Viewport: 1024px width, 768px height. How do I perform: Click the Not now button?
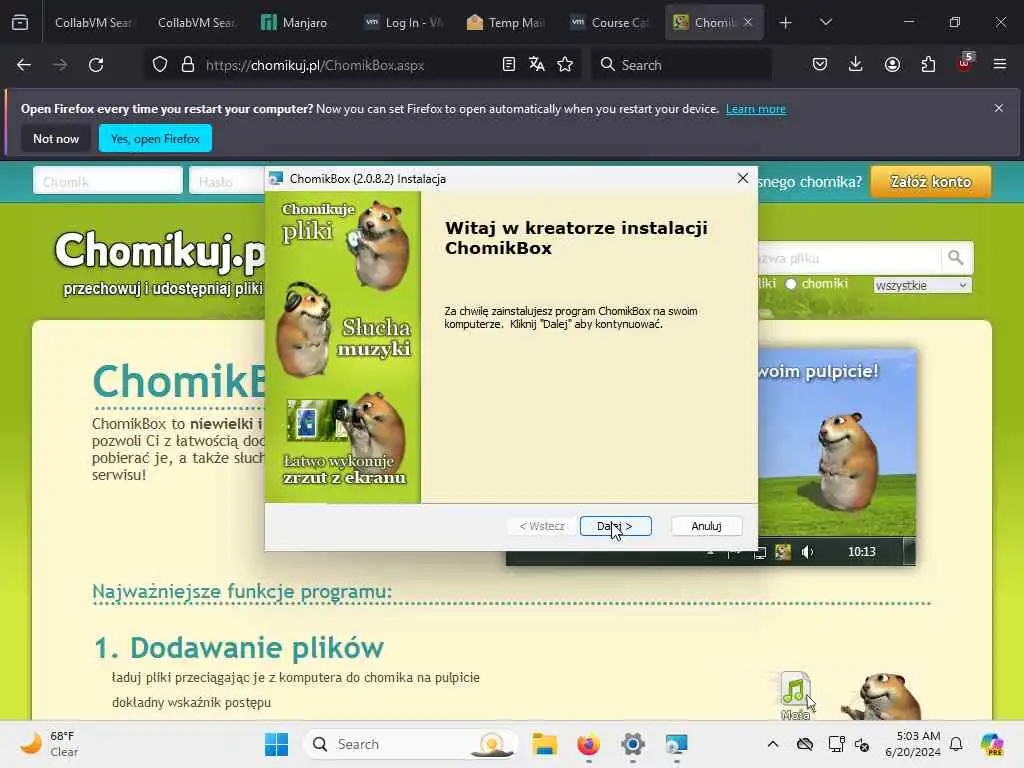coord(56,138)
